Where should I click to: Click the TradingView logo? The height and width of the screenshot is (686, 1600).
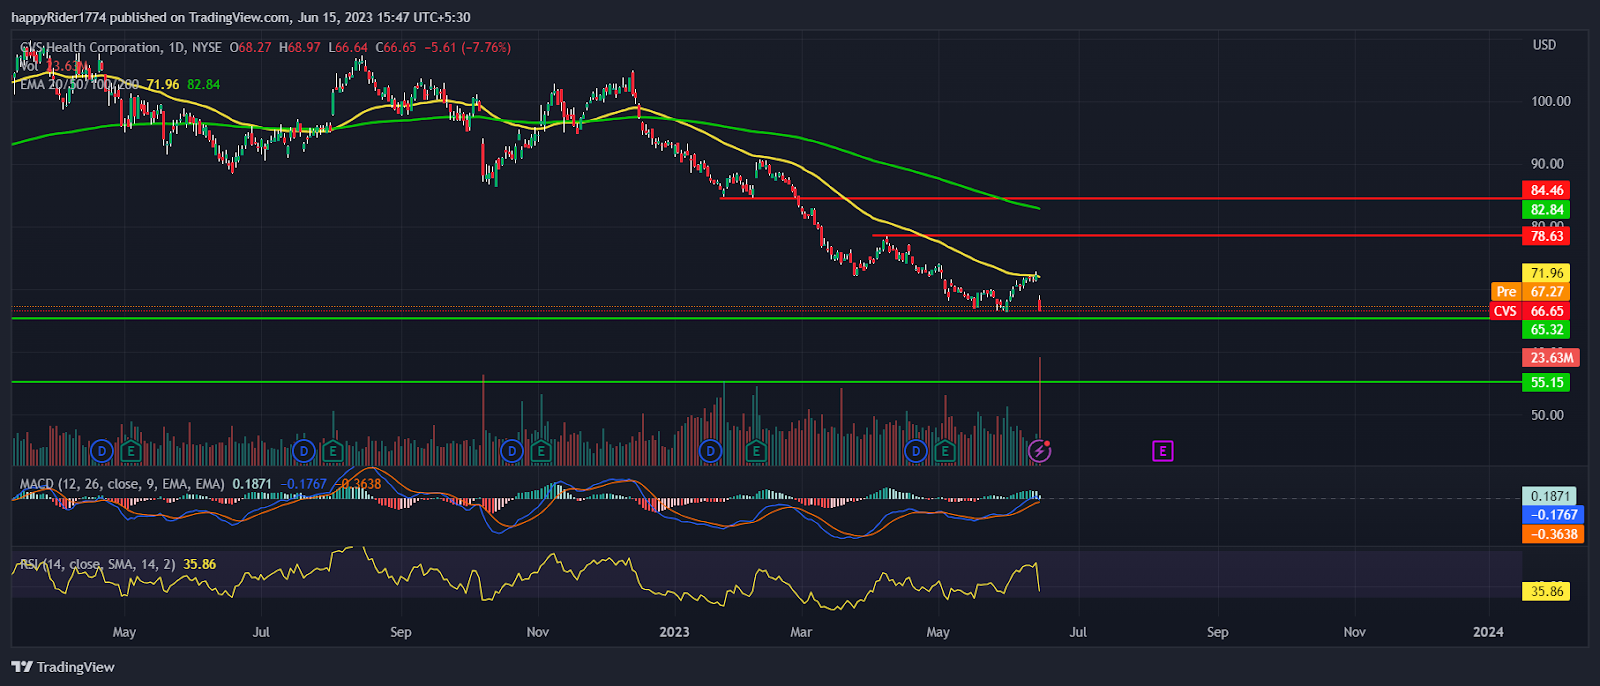(x=63, y=667)
